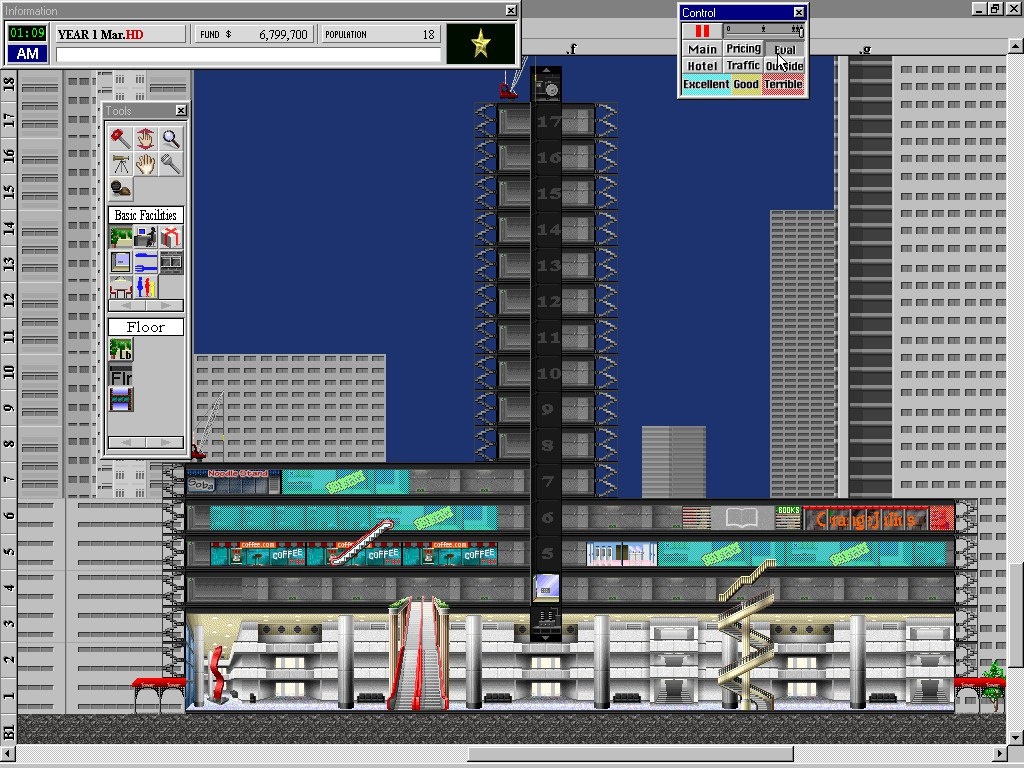Click the empty message field in Information
1024x768 pixels.
[x=248, y=55]
